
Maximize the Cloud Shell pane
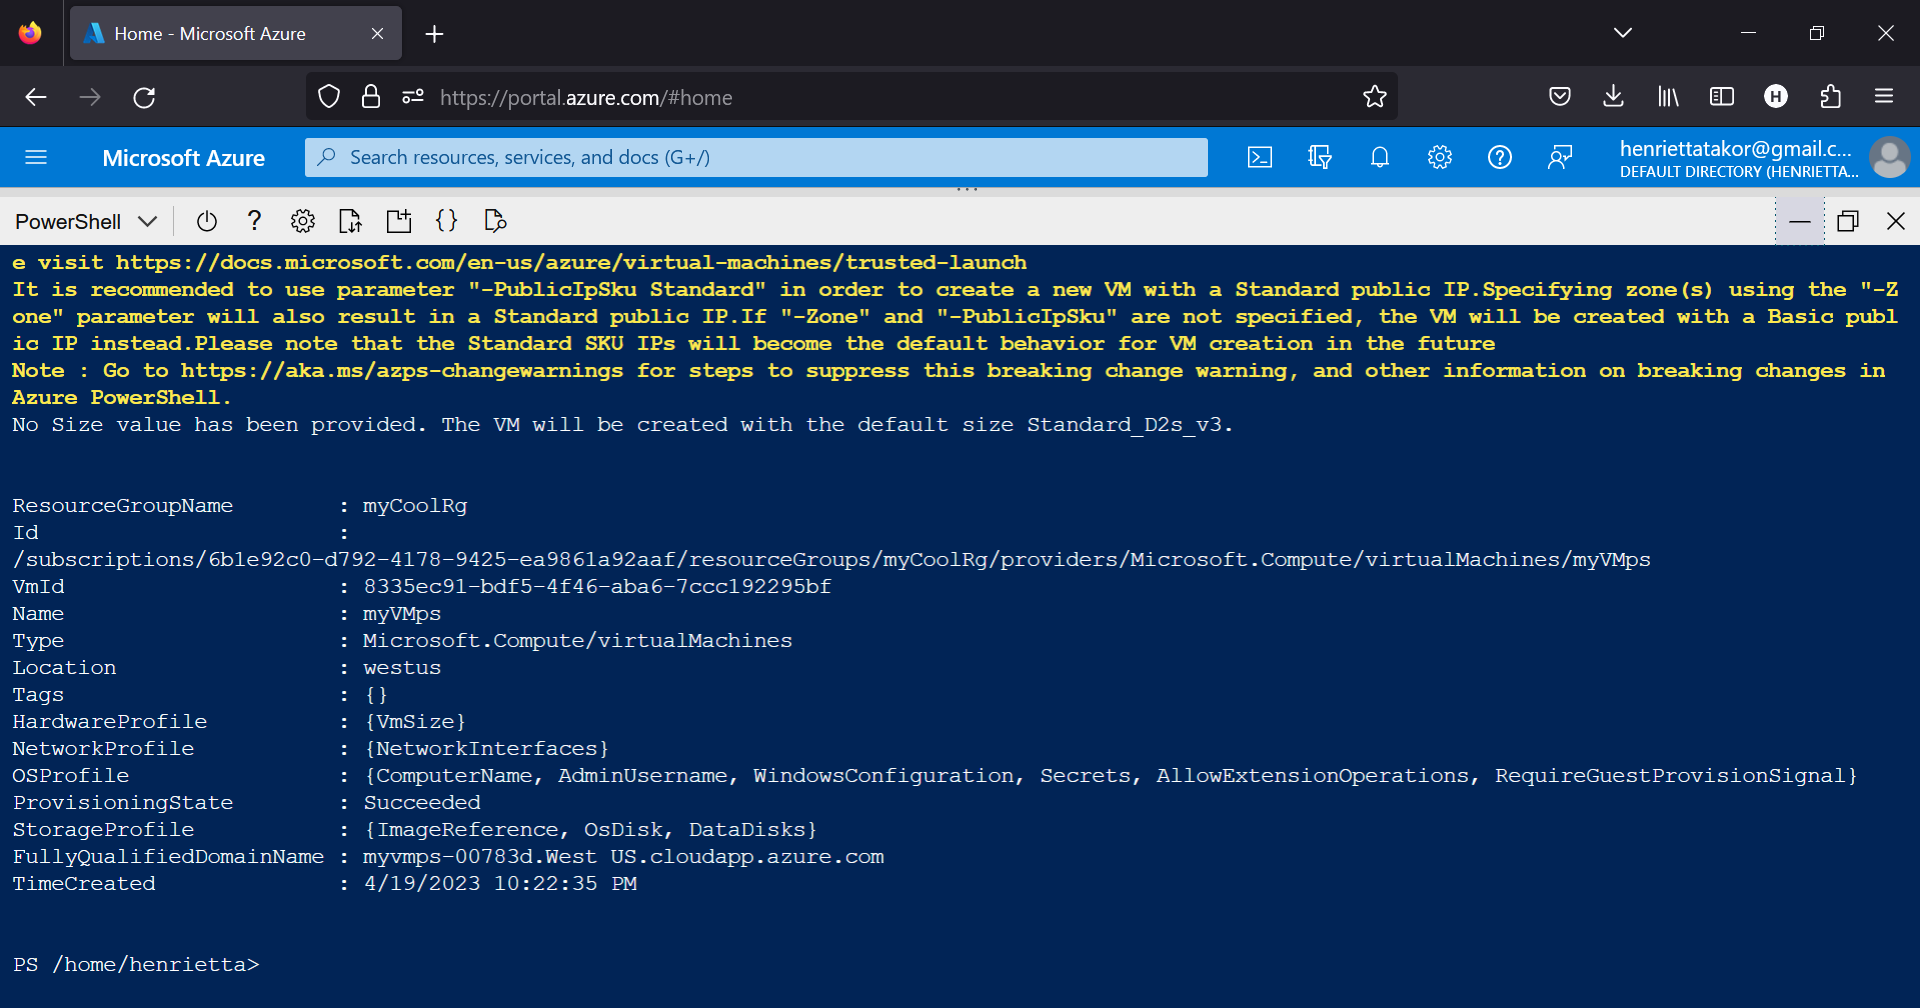(x=1848, y=221)
